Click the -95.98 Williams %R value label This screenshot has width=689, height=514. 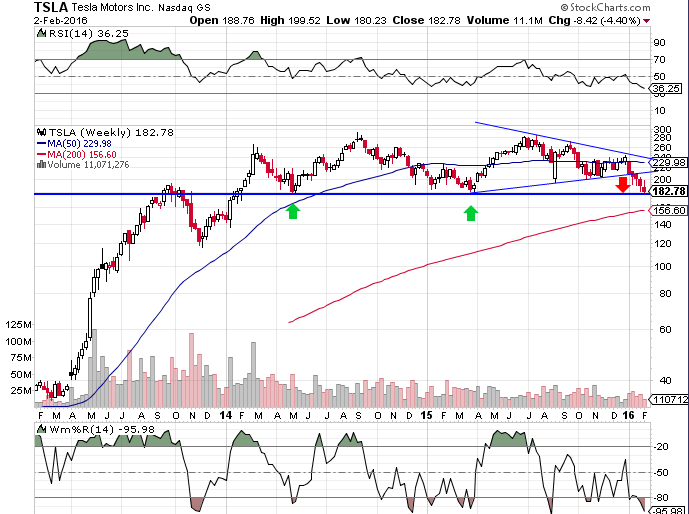pos(664,508)
